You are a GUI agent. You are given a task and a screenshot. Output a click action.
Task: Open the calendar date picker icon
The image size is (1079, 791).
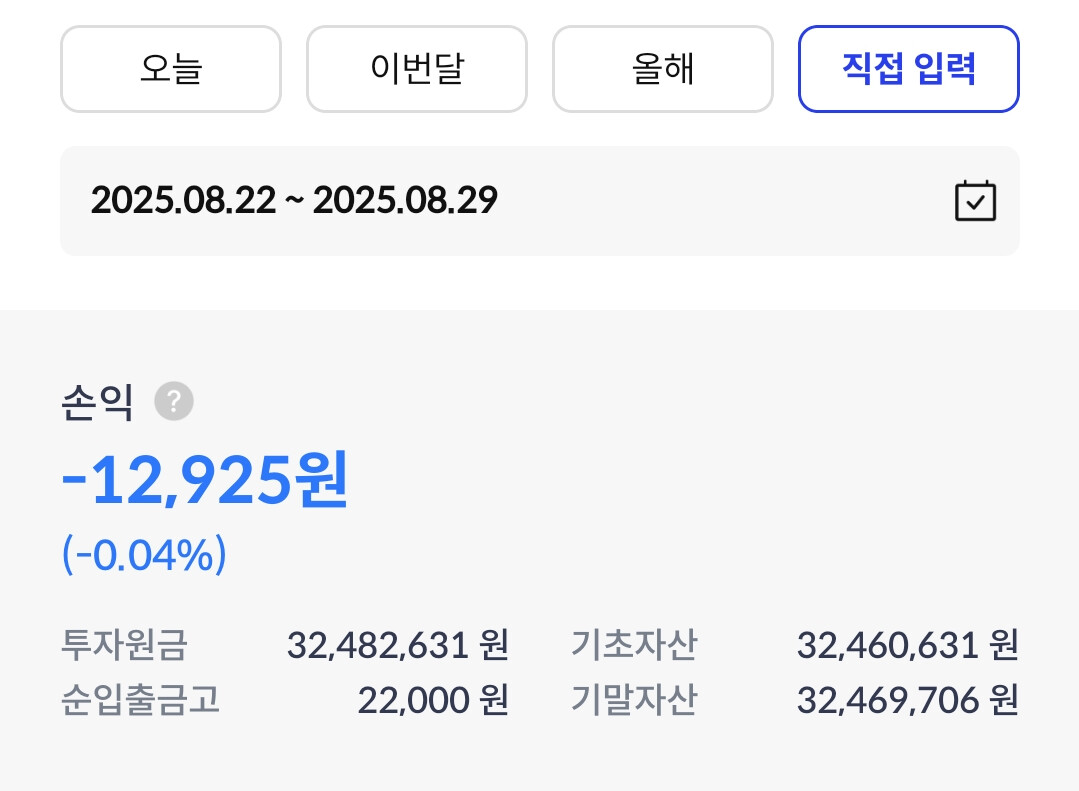974,201
